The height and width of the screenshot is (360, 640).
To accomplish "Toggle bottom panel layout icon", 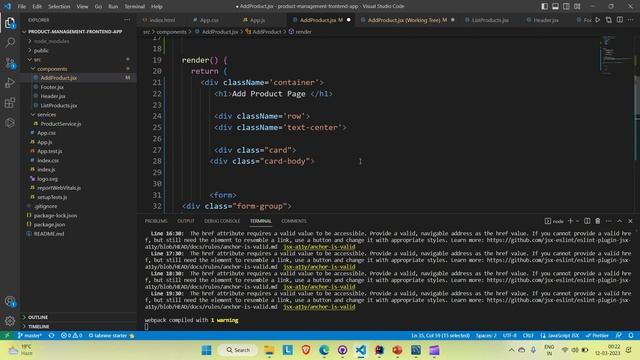I will tap(556, 6).
